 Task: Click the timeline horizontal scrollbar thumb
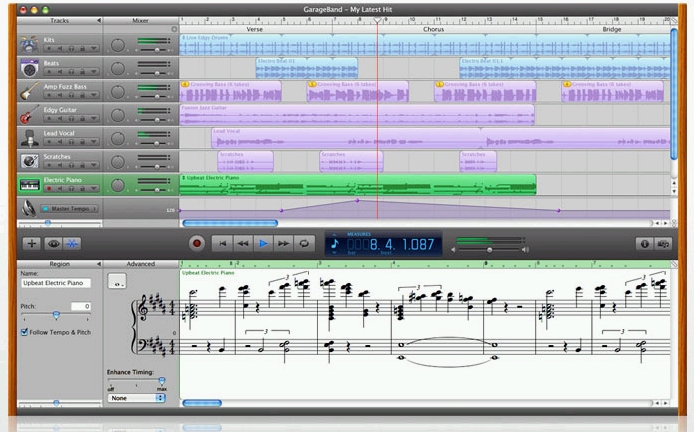pyautogui.click(x=230, y=223)
